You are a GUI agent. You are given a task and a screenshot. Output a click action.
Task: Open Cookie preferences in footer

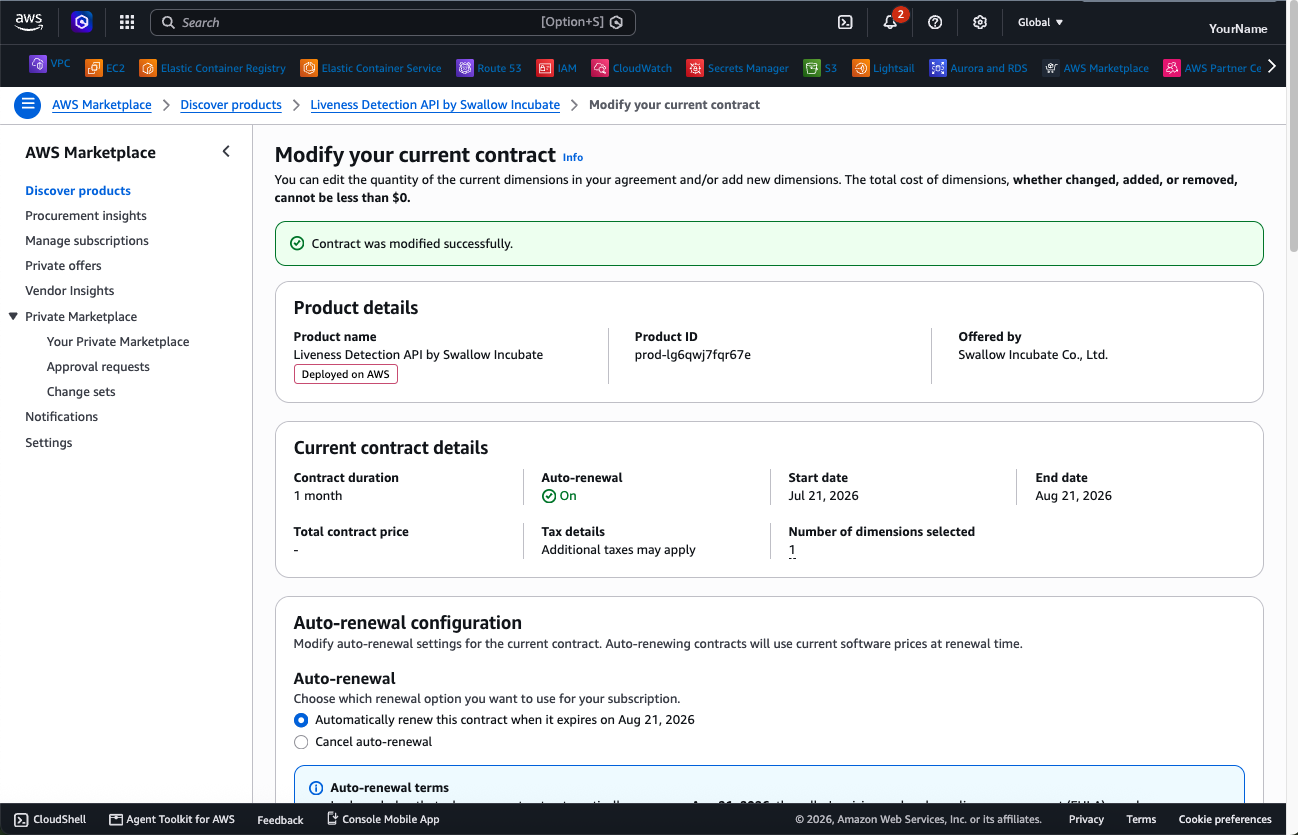coord(1225,819)
